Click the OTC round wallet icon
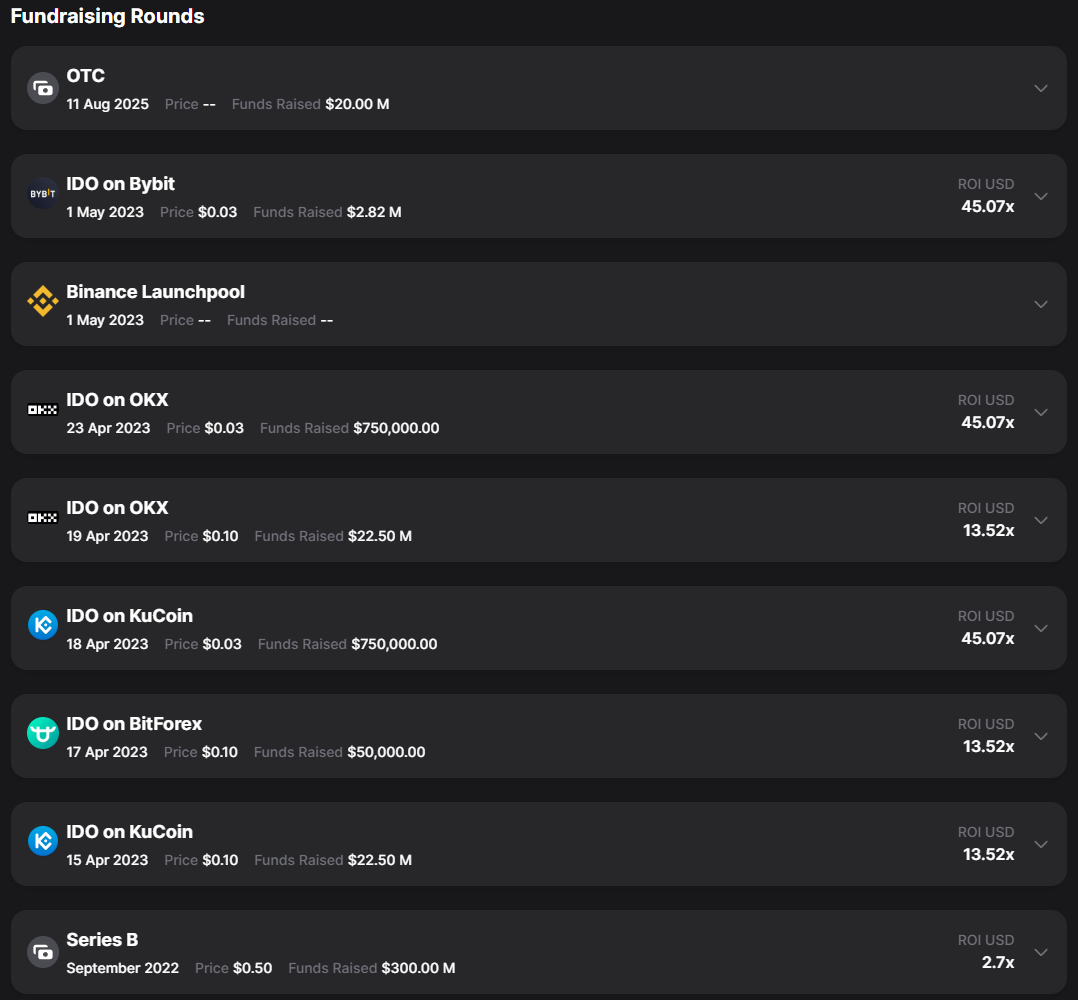Image resolution: width=1078 pixels, height=1000 pixels. coord(42,88)
